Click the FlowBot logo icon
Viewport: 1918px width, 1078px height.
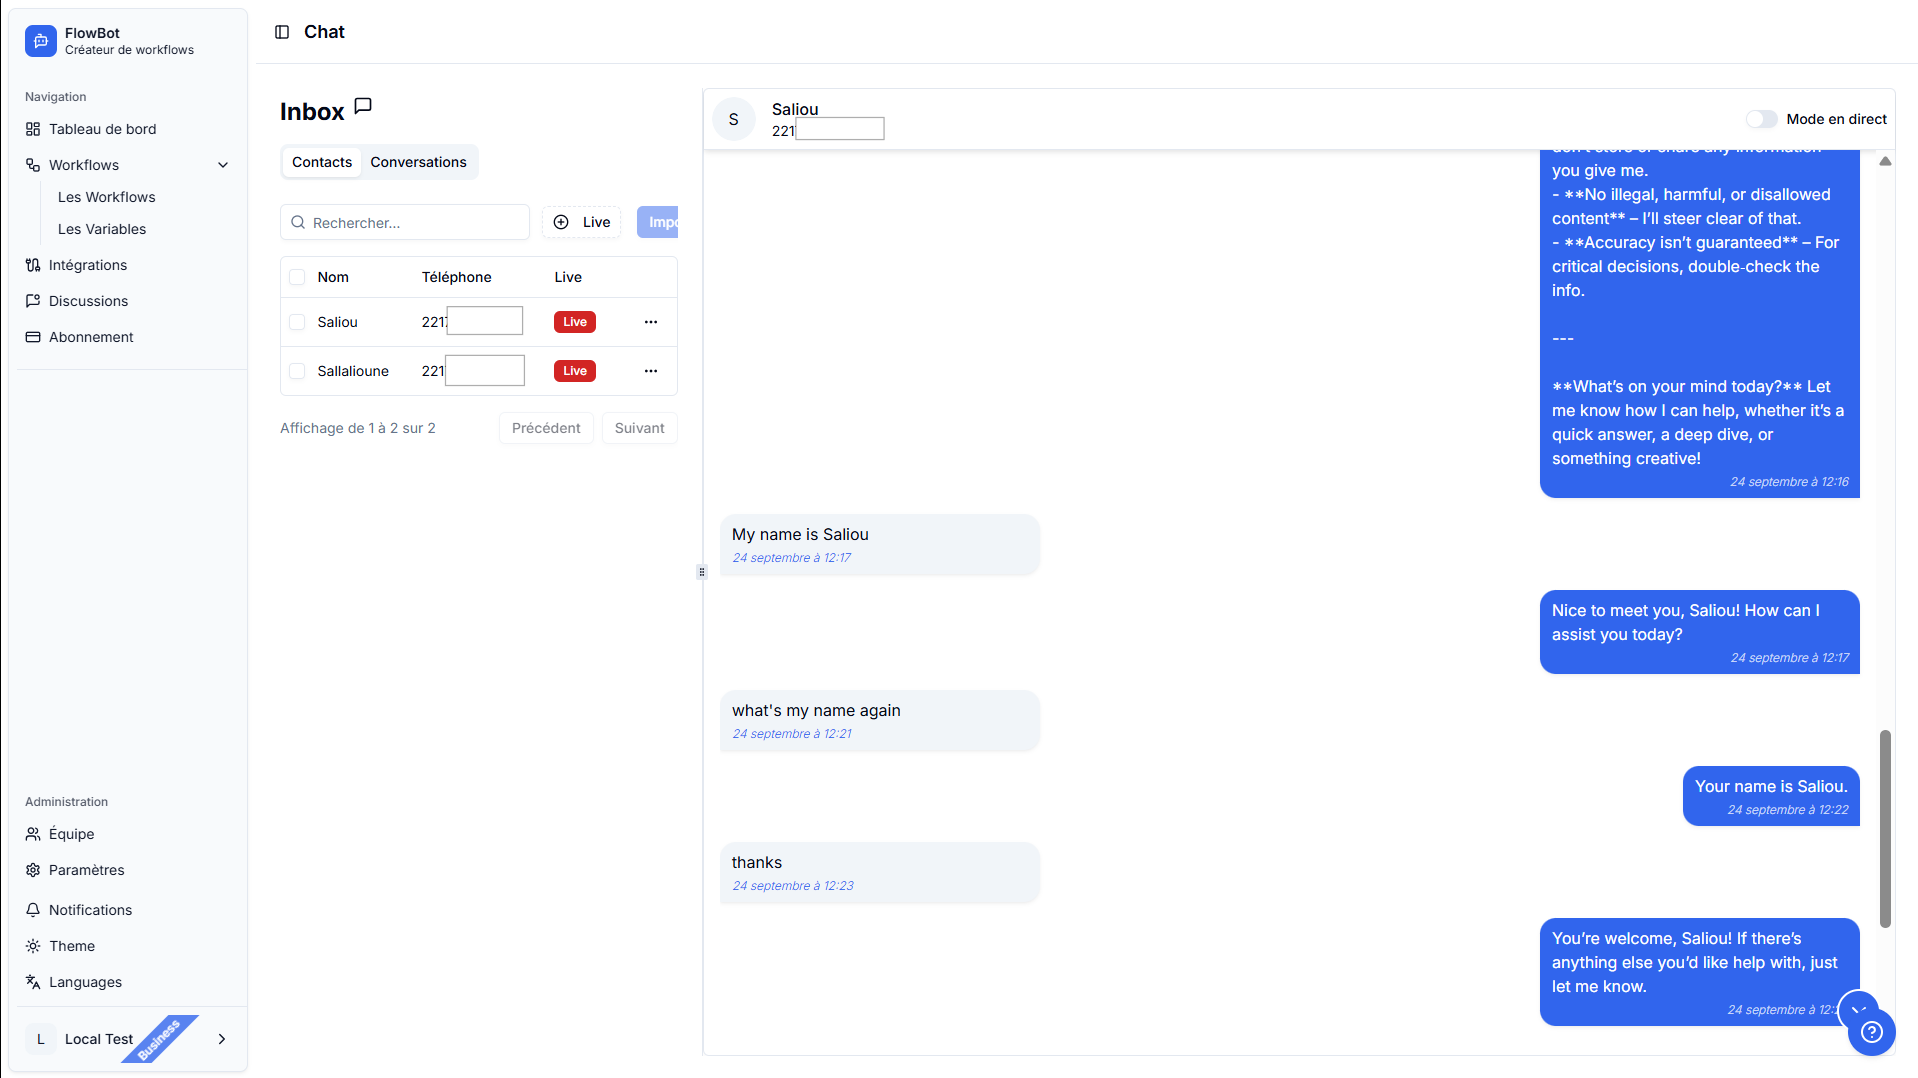coord(41,41)
